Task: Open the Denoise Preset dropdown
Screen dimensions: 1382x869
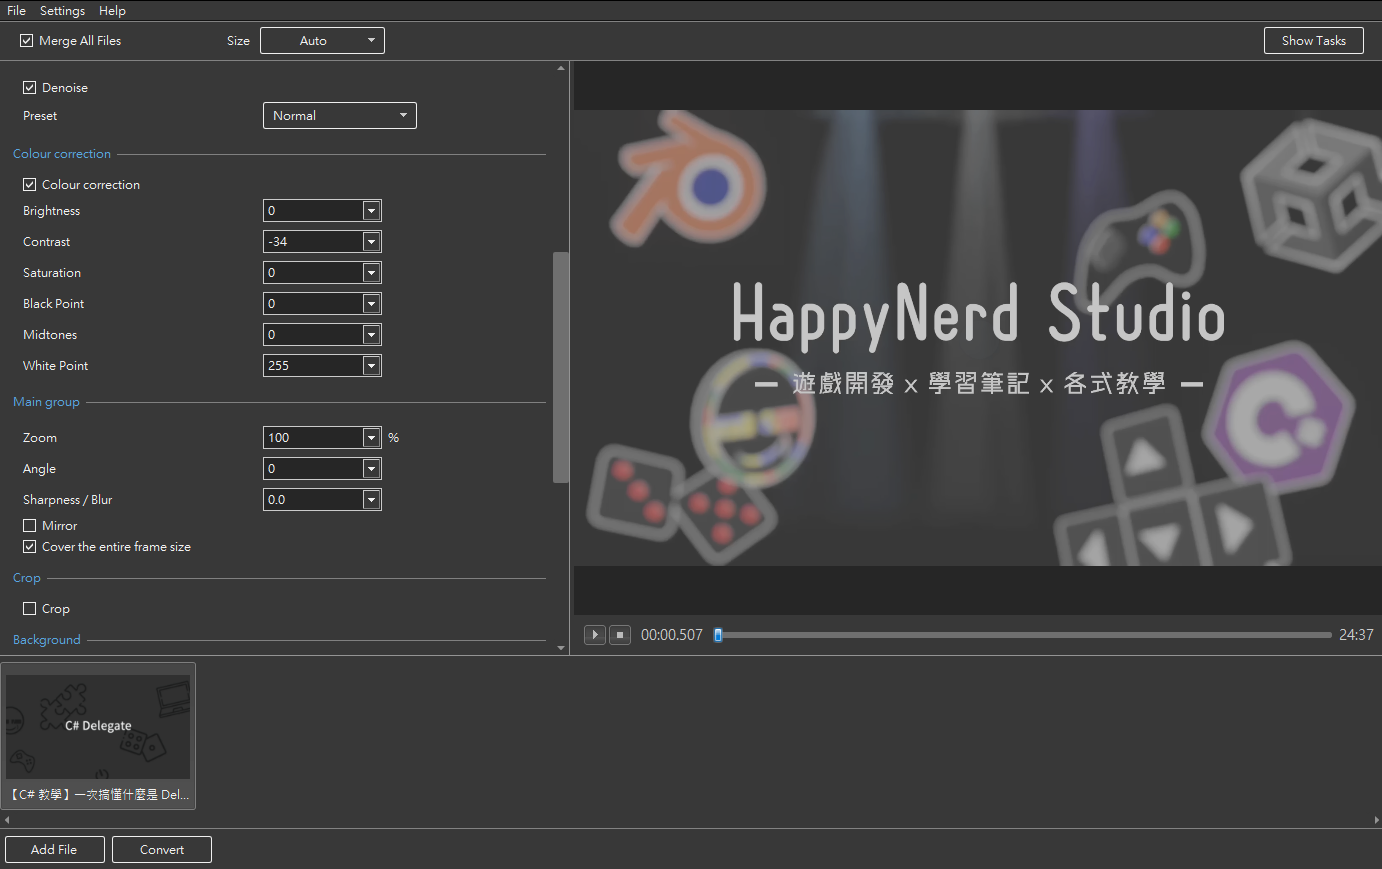Action: (340, 116)
